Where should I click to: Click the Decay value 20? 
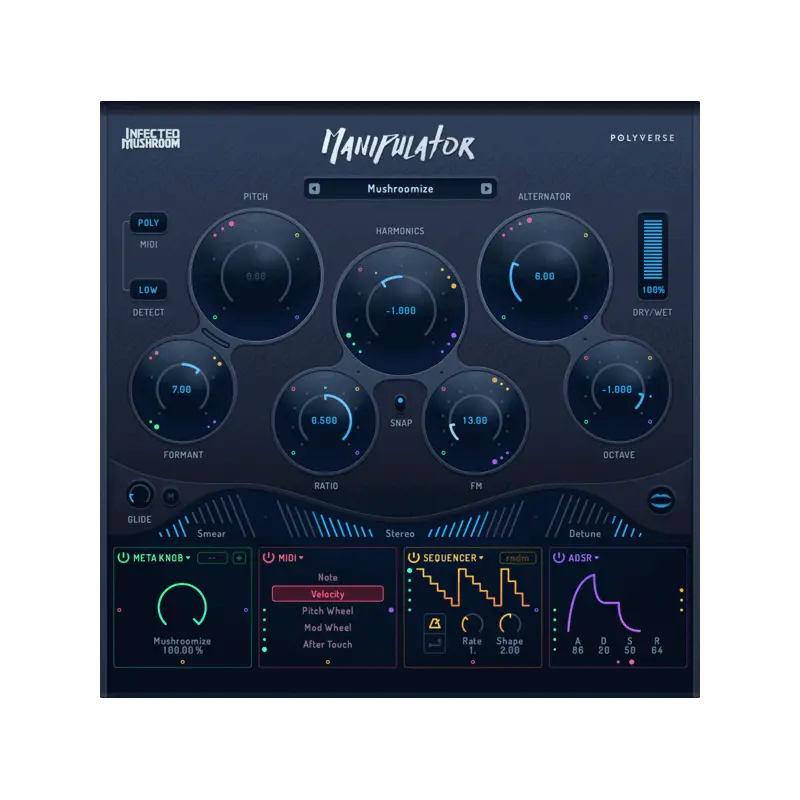tap(604, 651)
